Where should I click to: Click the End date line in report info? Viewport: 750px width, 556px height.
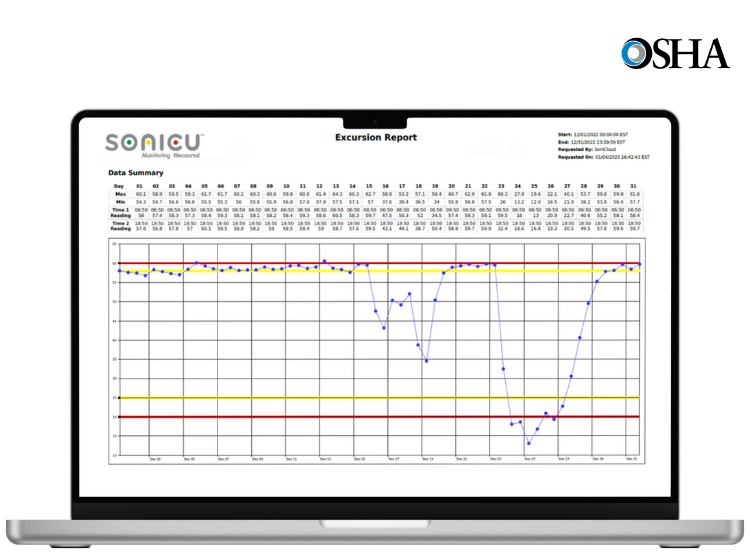[x=599, y=142]
